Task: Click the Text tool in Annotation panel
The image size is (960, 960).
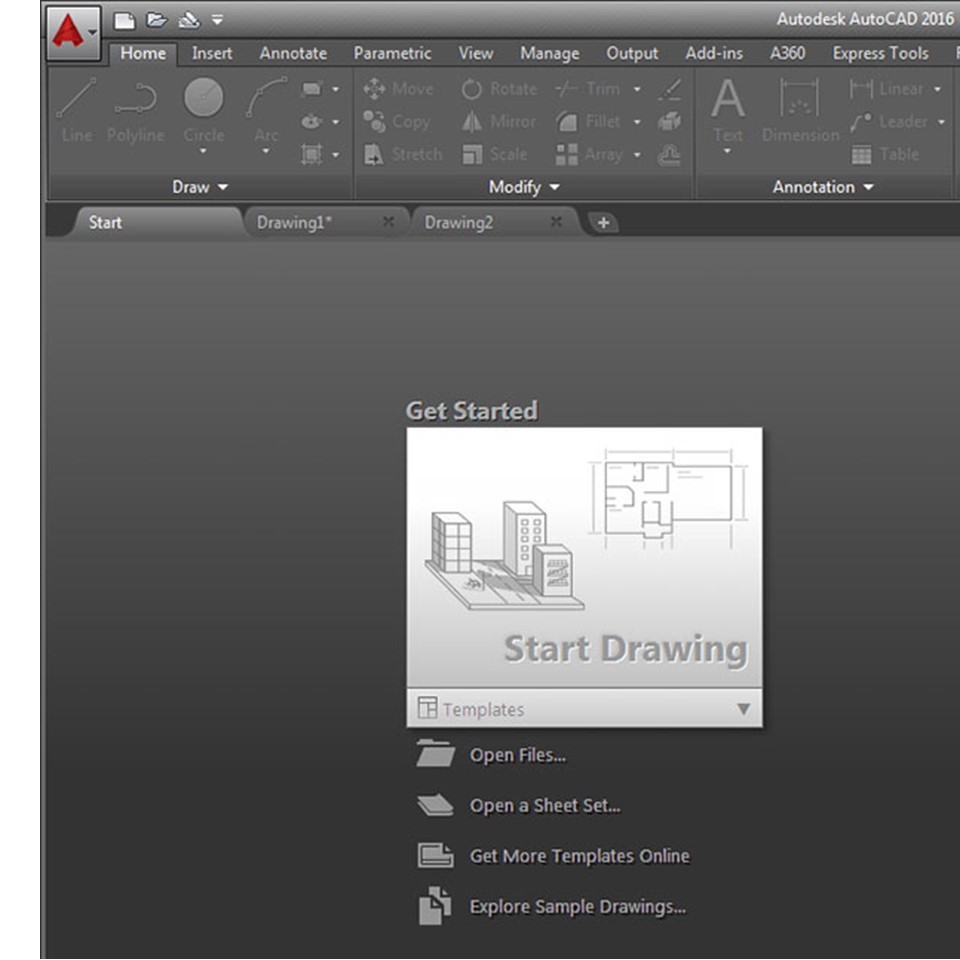Action: pos(727,110)
